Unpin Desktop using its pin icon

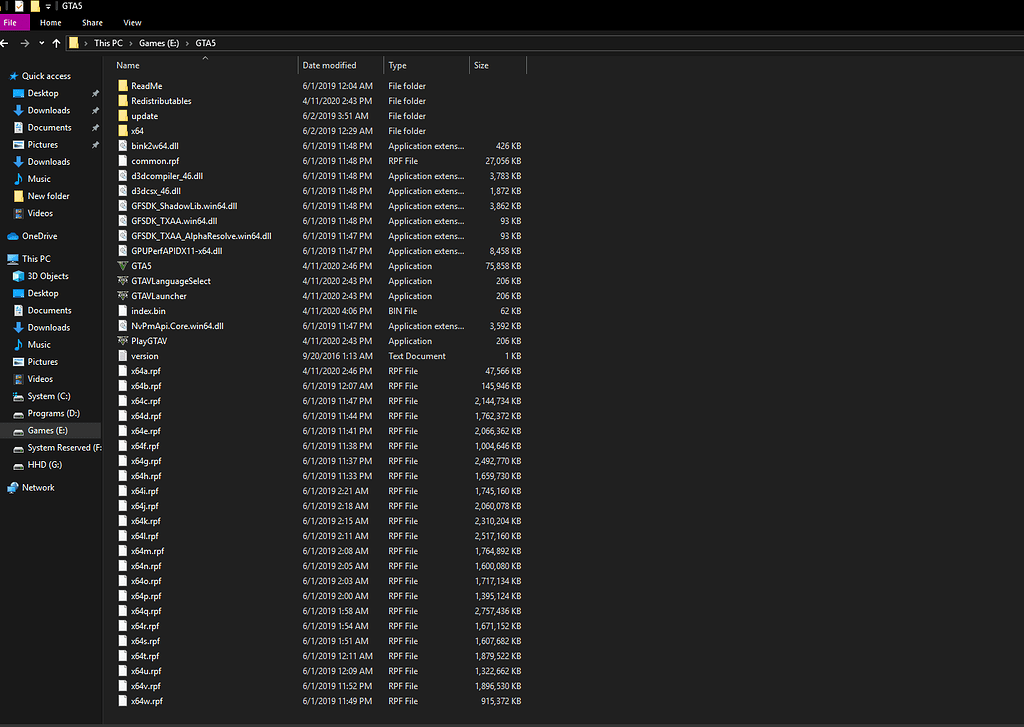coord(97,93)
